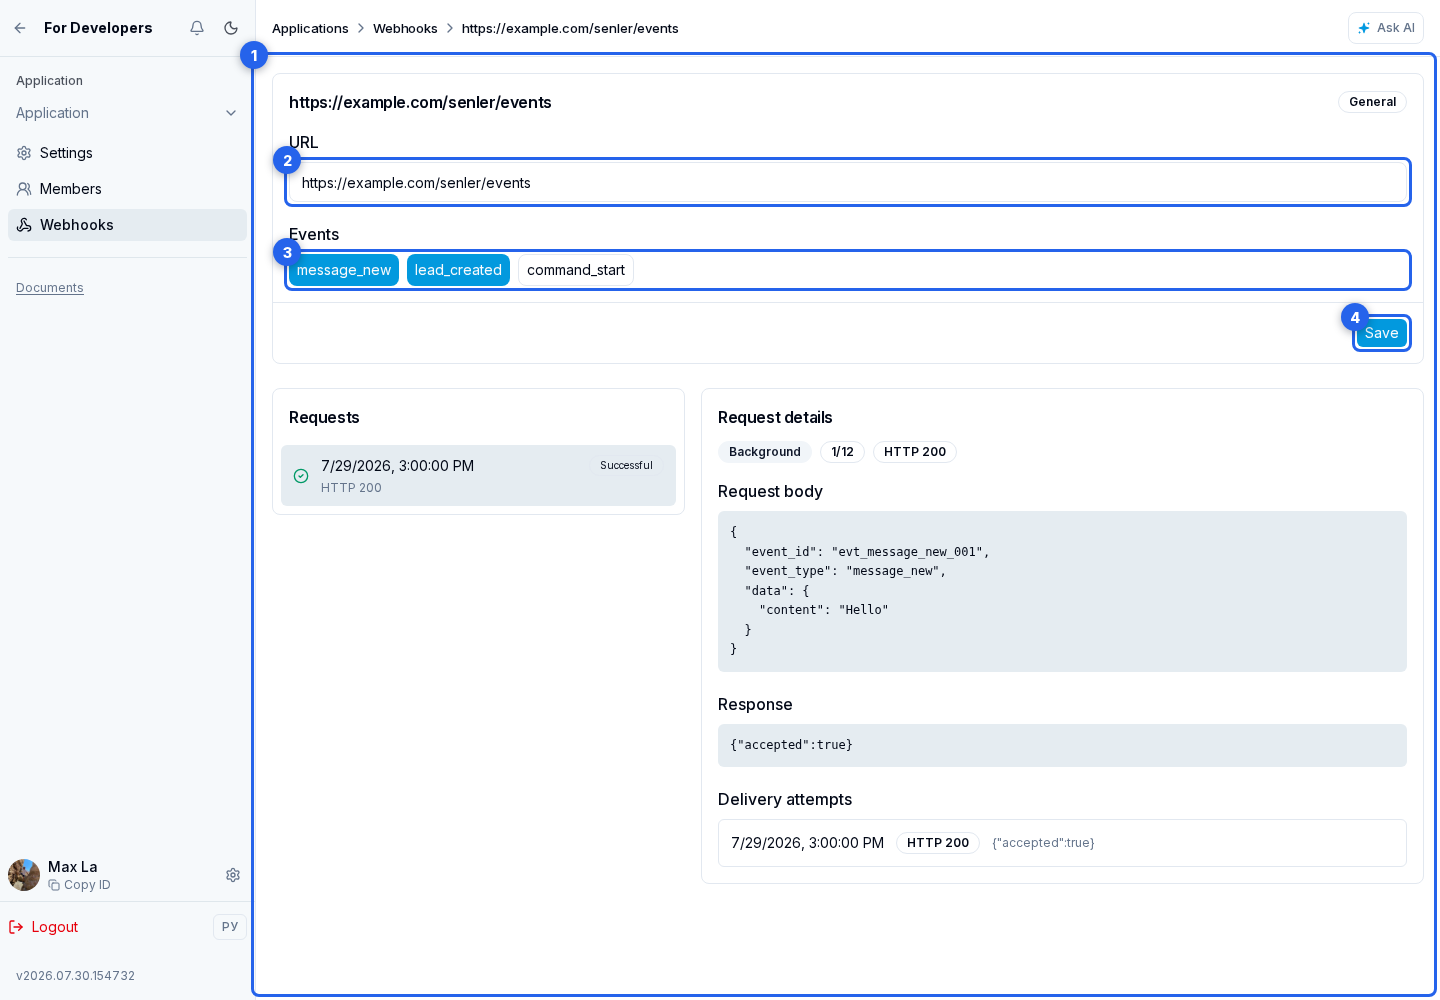Image resolution: width=1440 pixels, height=1000 pixels.
Task: Click the request body JSON code block
Action: [1062, 591]
